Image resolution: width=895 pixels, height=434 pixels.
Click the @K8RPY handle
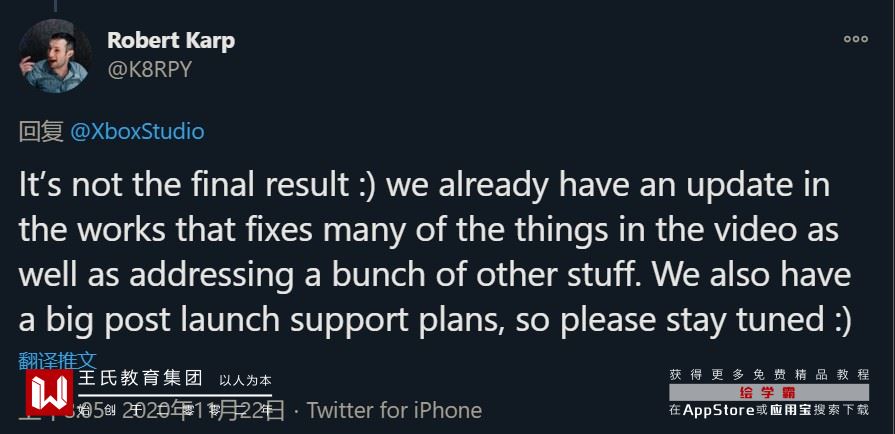tap(149, 69)
